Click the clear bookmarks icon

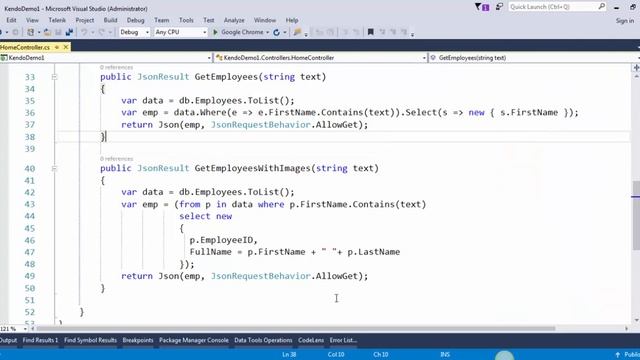pyautogui.click(x=404, y=32)
